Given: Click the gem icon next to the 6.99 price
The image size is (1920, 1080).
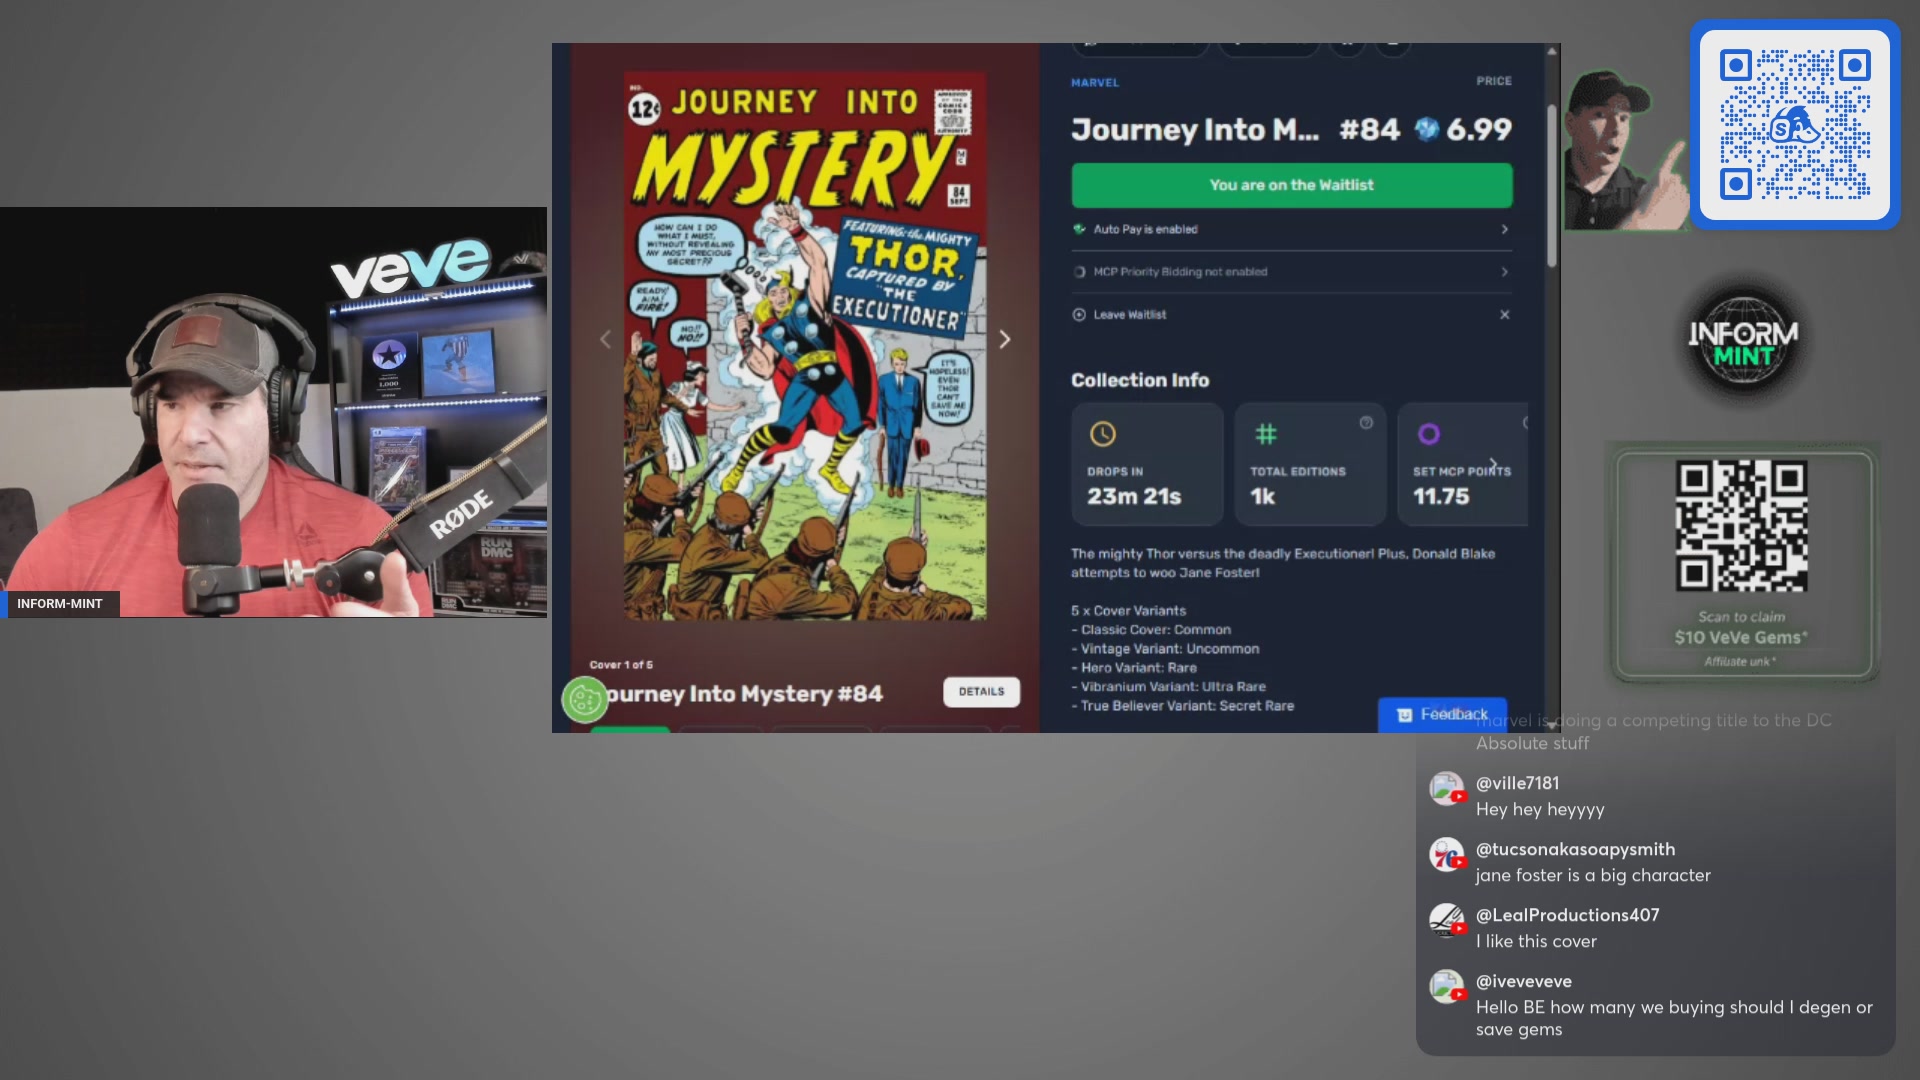Looking at the screenshot, I should (1427, 129).
